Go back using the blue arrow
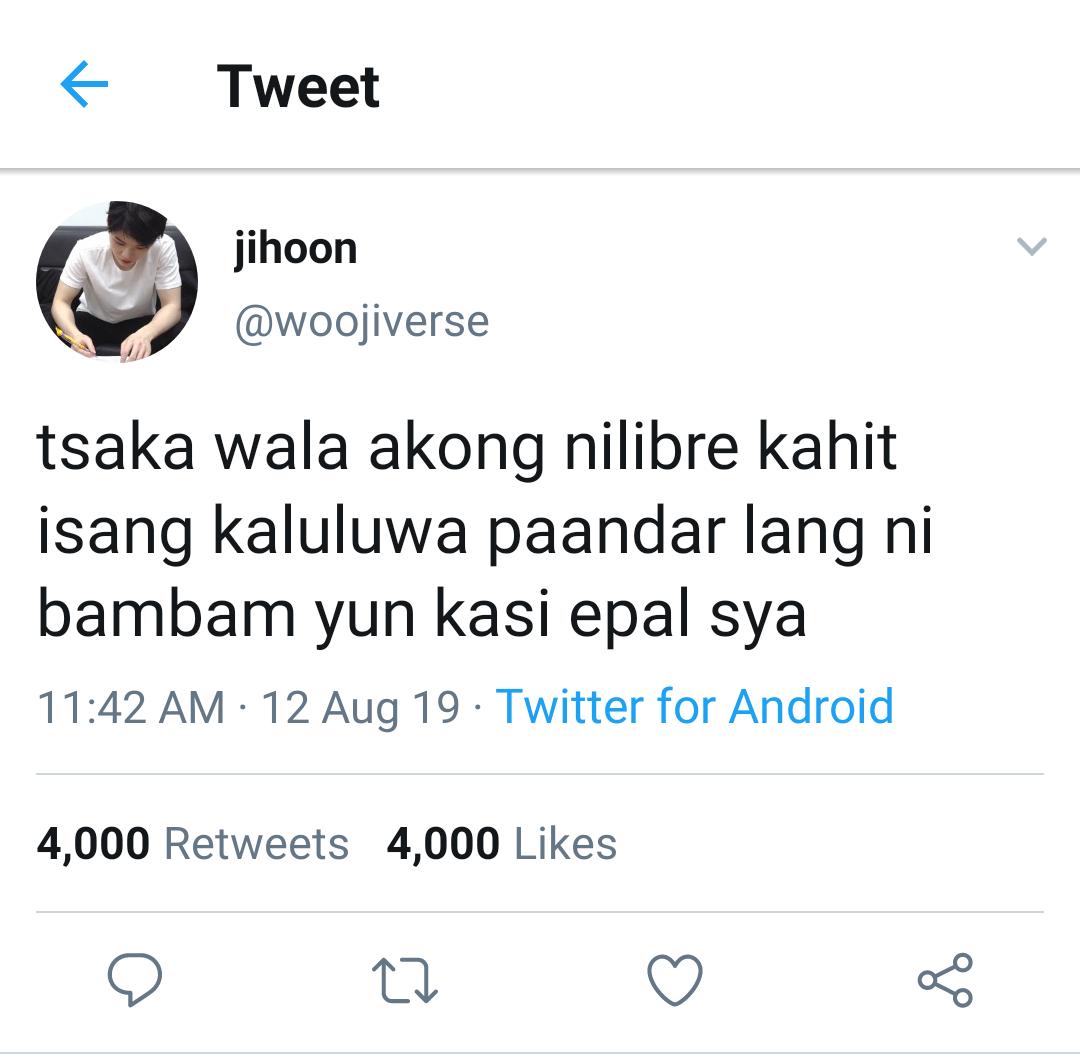1080x1060 pixels. point(84,84)
